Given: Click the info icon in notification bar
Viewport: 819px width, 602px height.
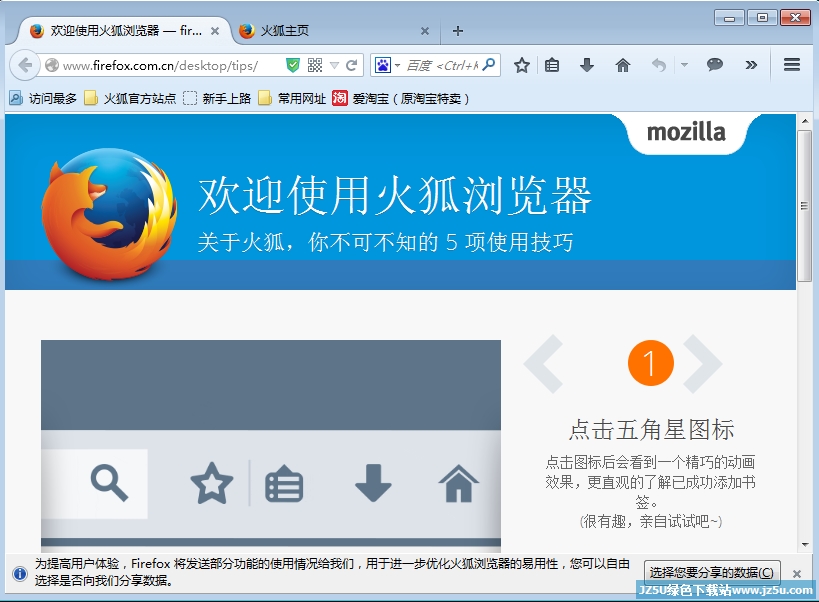Looking at the screenshot, I should [x=20, y=574].
